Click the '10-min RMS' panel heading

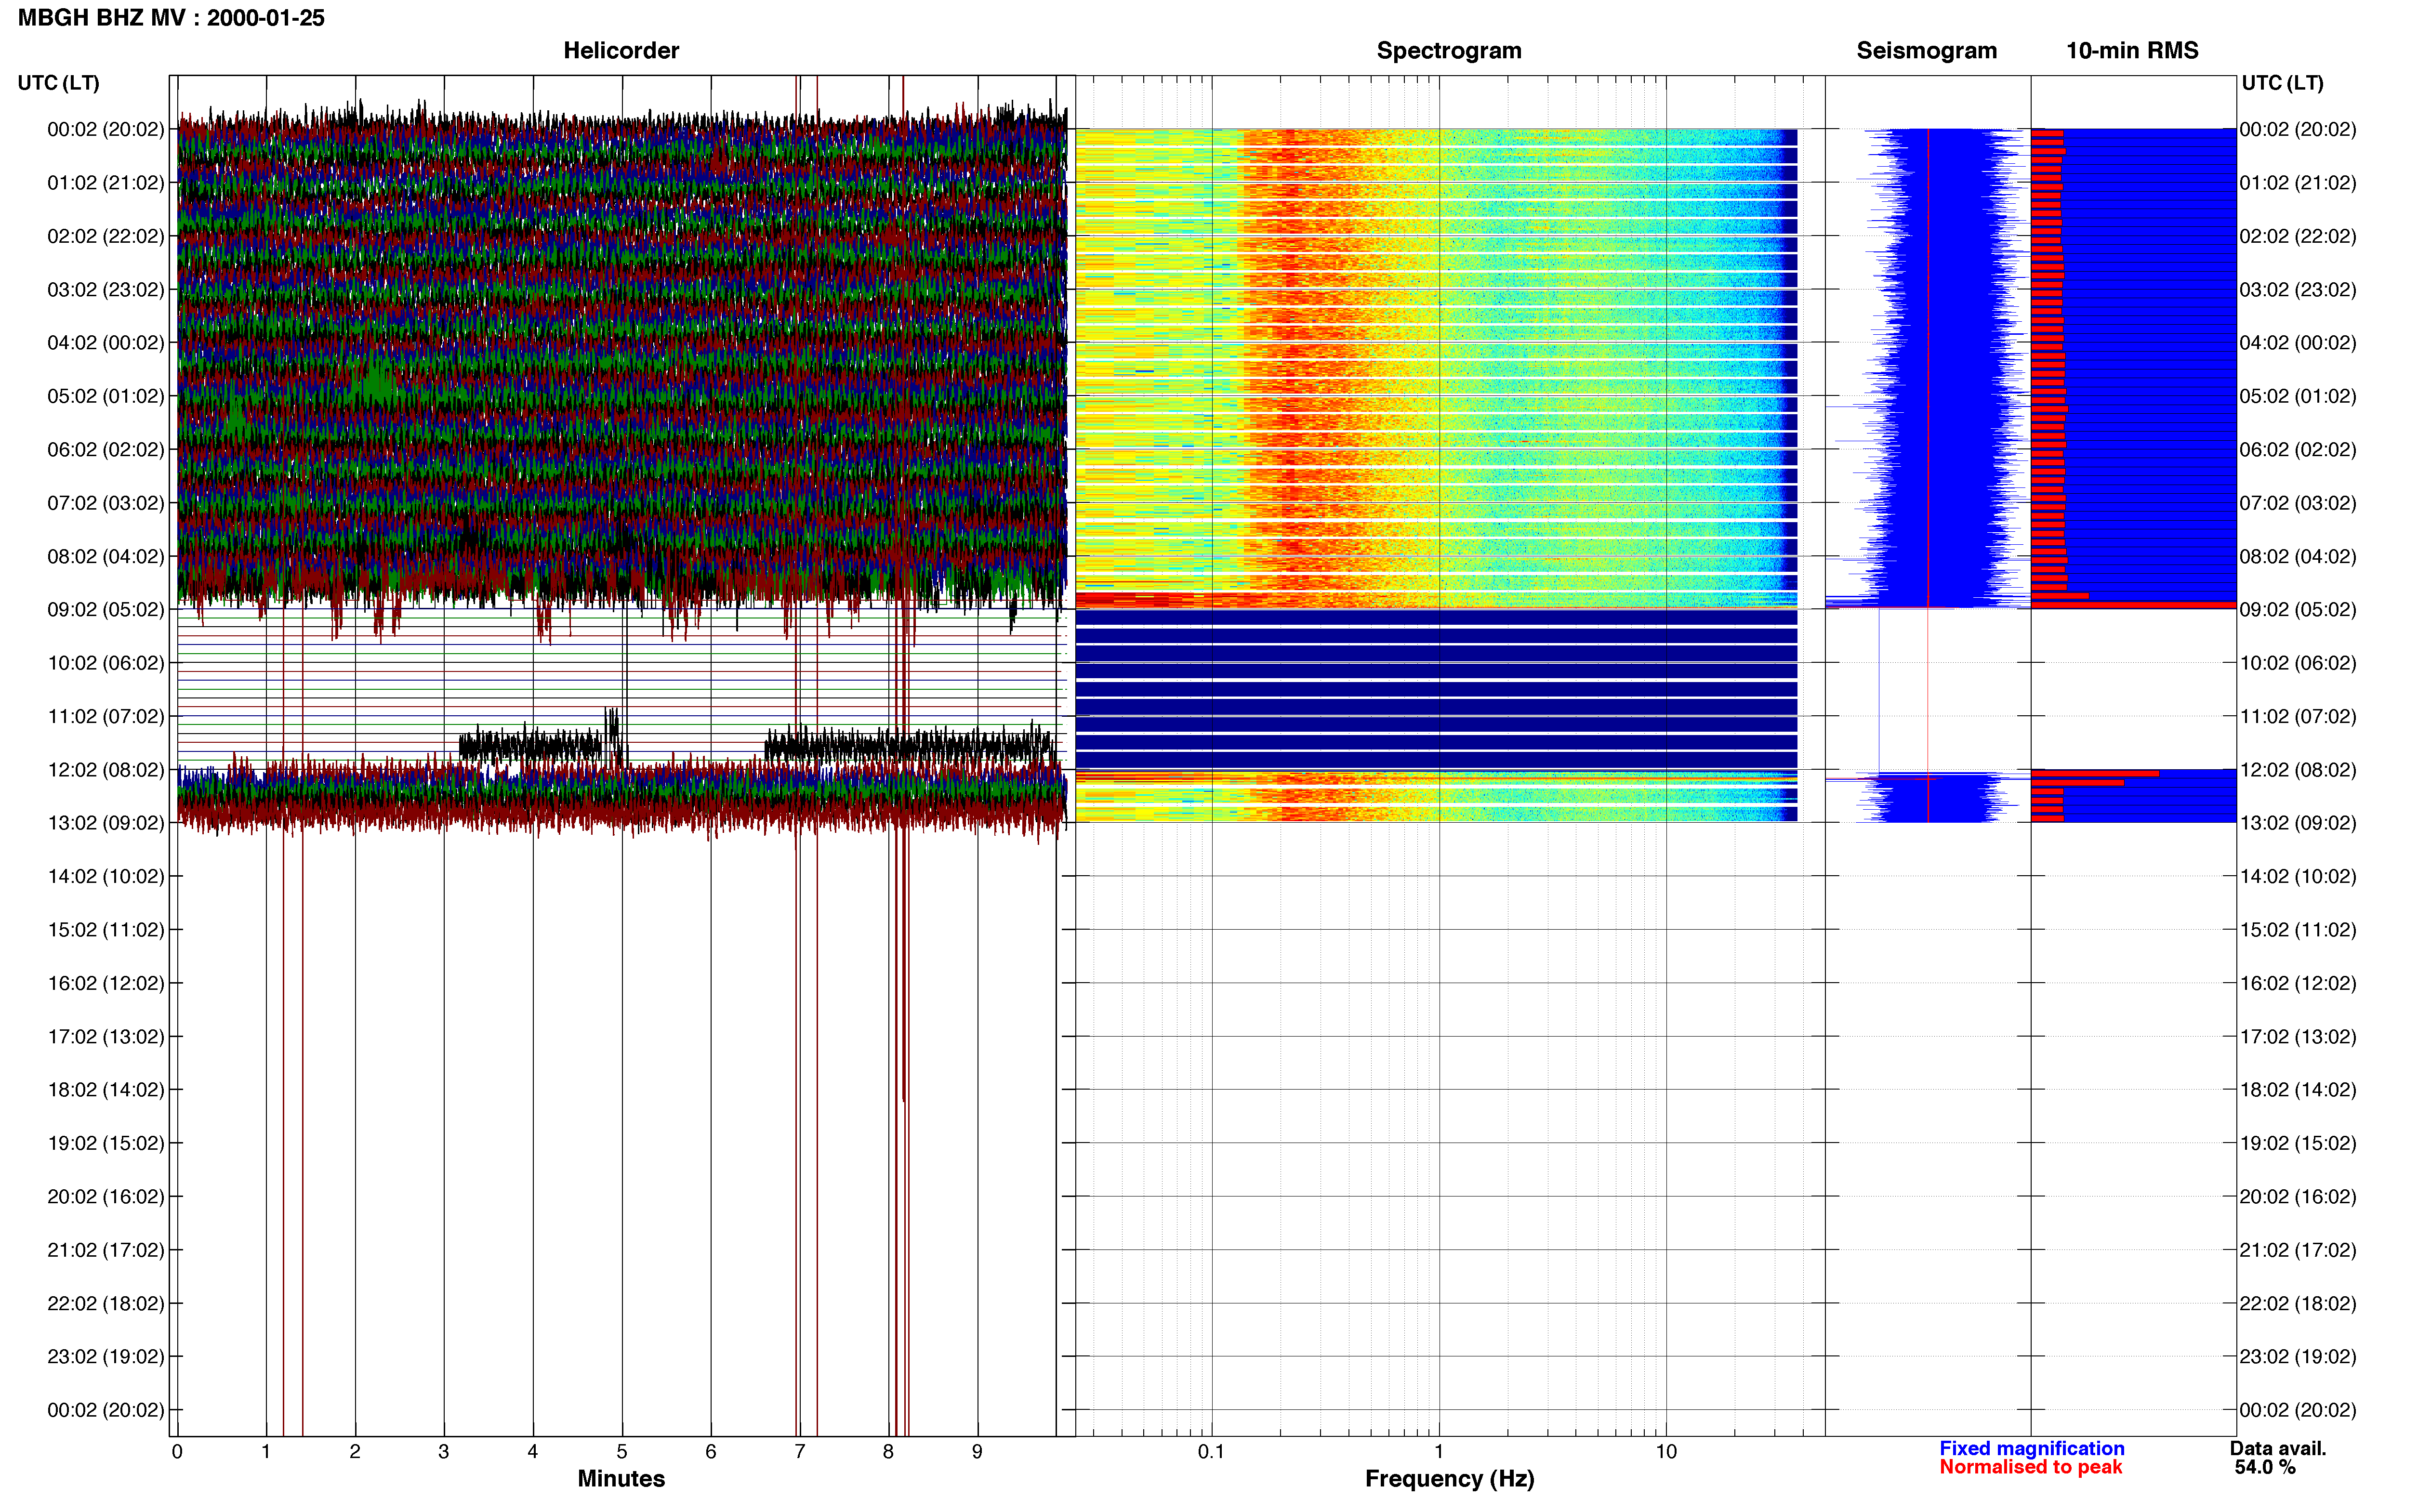pyautogui.click(x=2132, y=50)
